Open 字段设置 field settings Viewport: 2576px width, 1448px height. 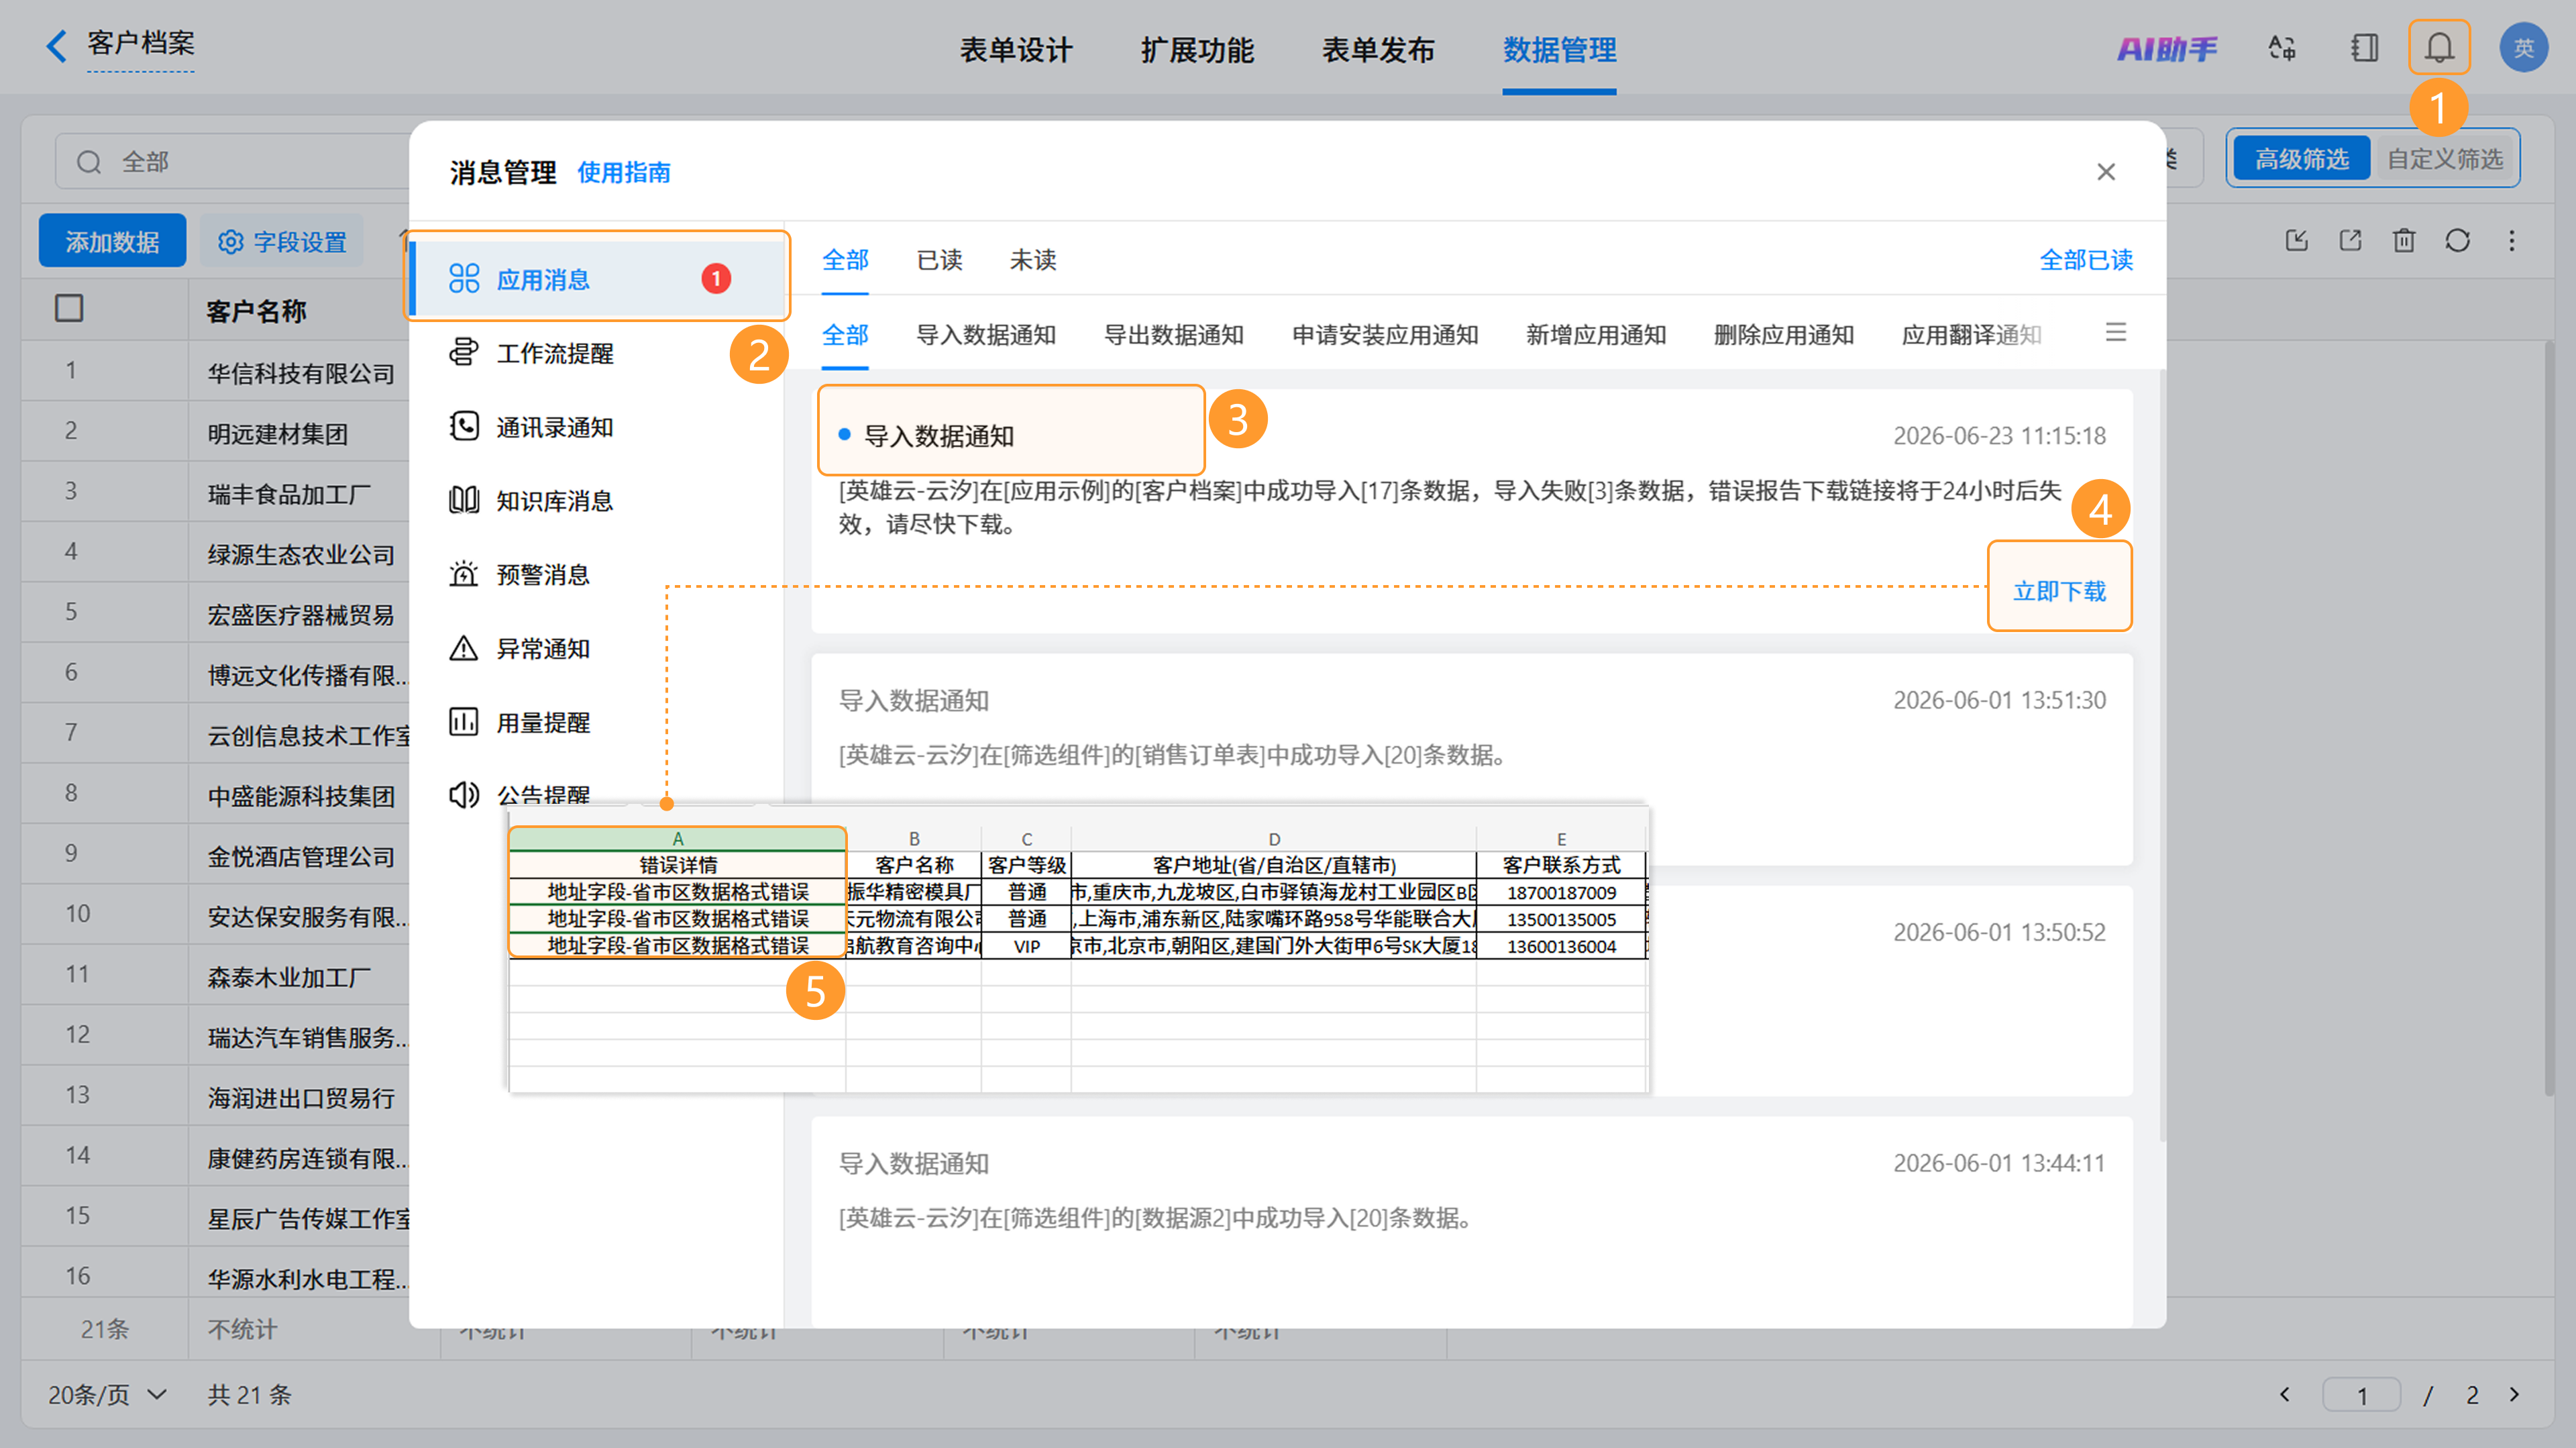[x=282, y=241]
